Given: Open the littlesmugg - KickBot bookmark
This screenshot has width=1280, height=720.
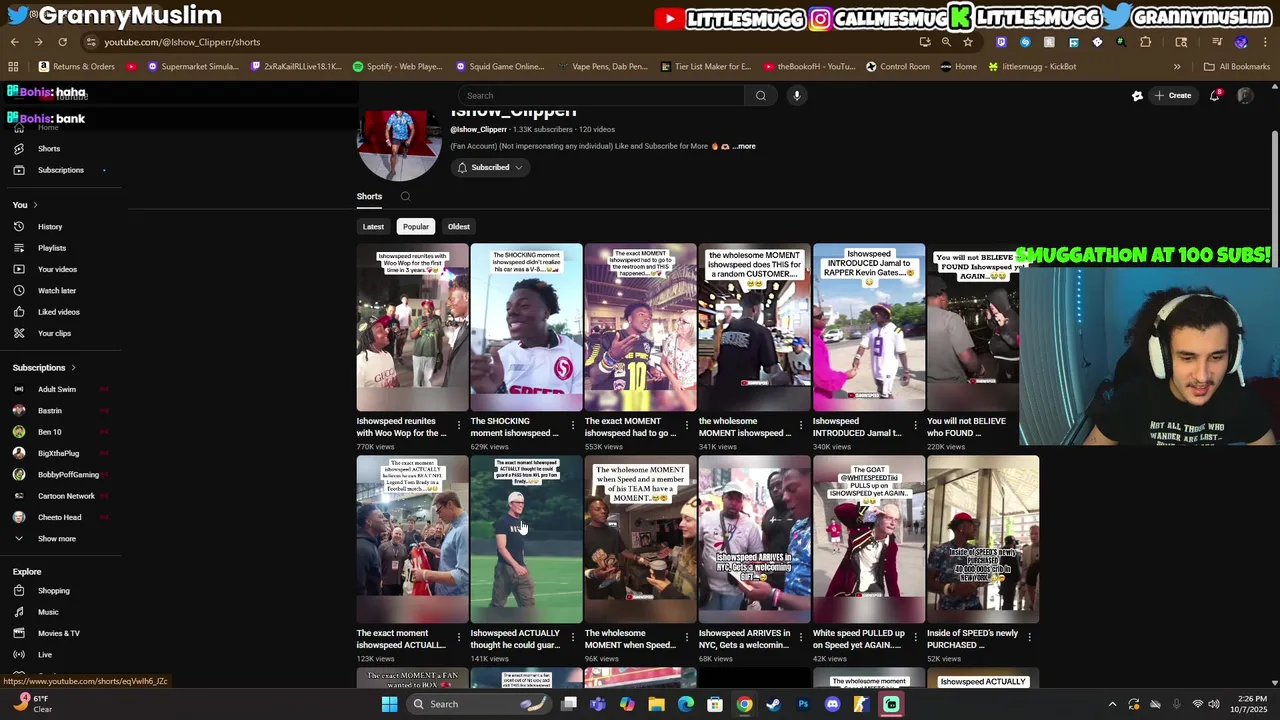Looking at the screenshot, I should tap(1032, 67).
